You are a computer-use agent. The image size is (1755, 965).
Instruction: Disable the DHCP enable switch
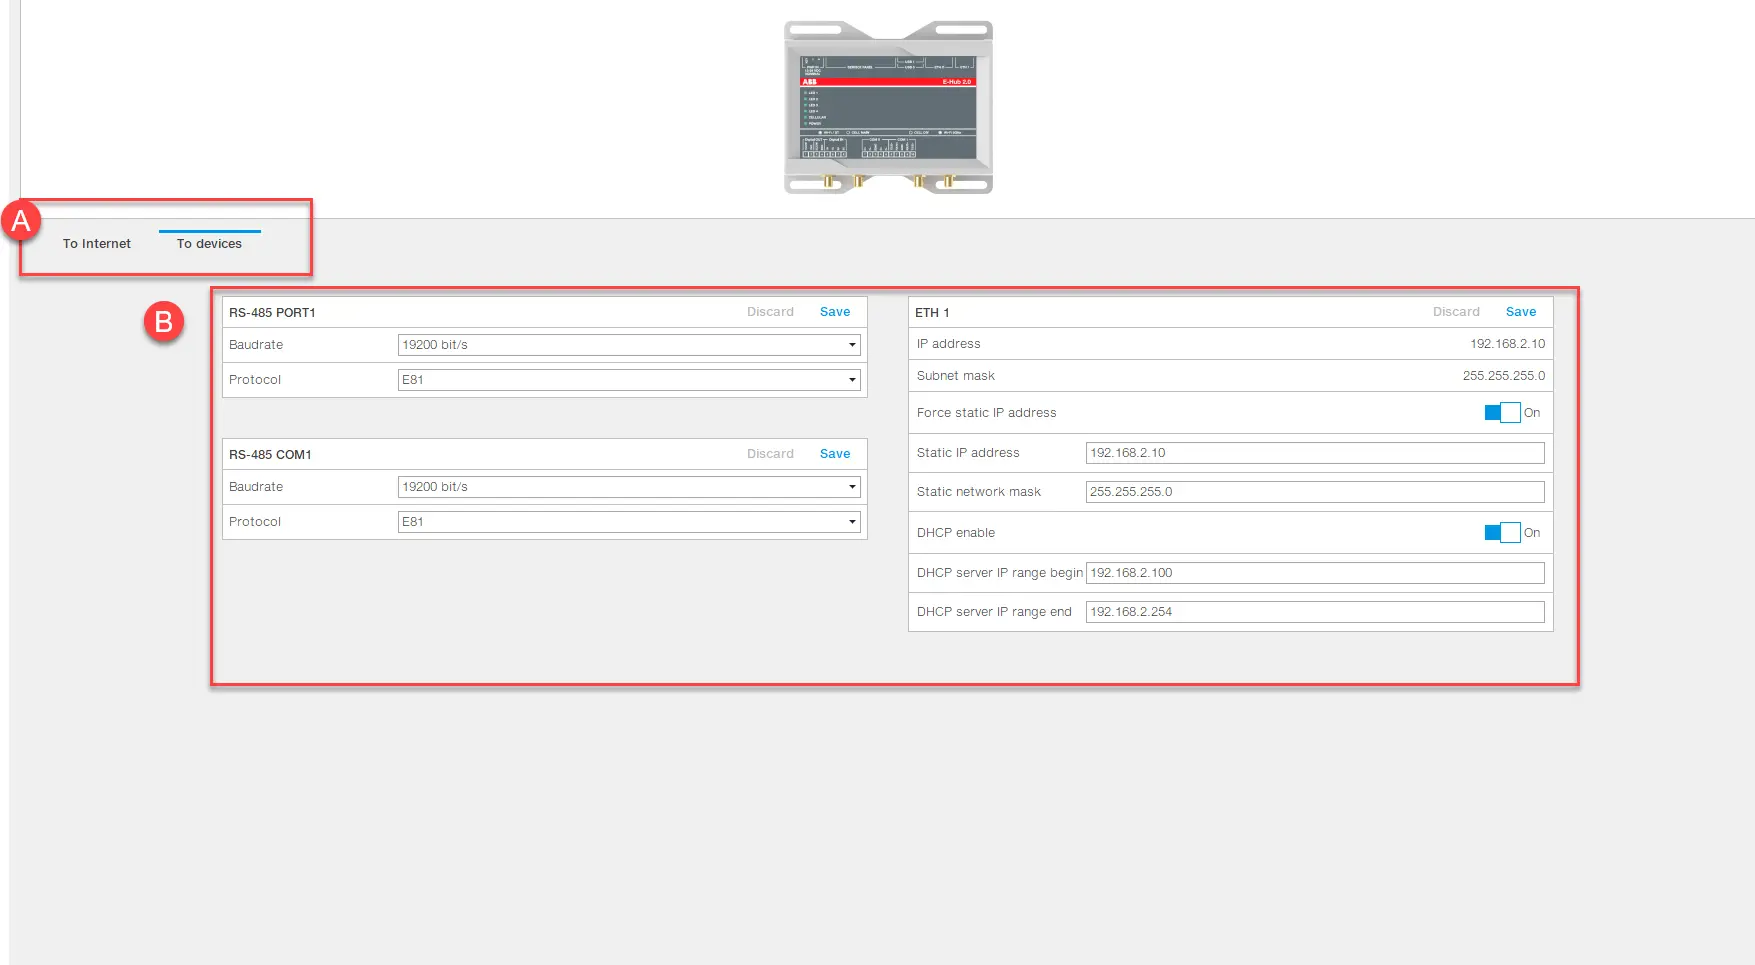coord(1502,533)
